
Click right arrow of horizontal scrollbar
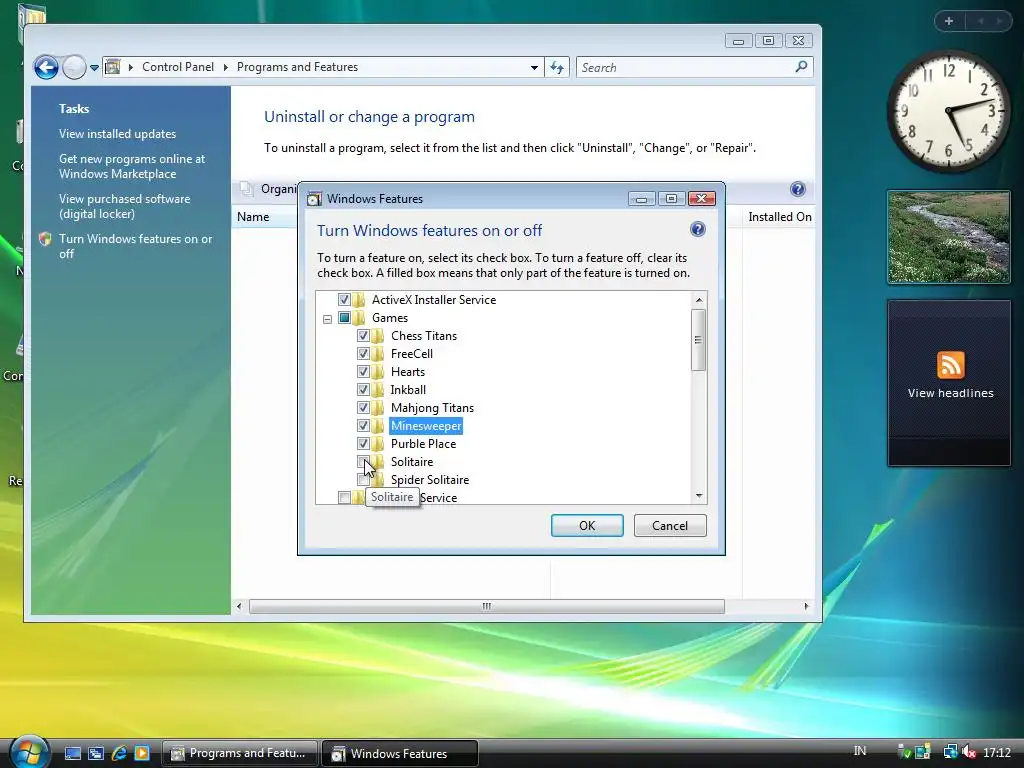click(806, 606)
